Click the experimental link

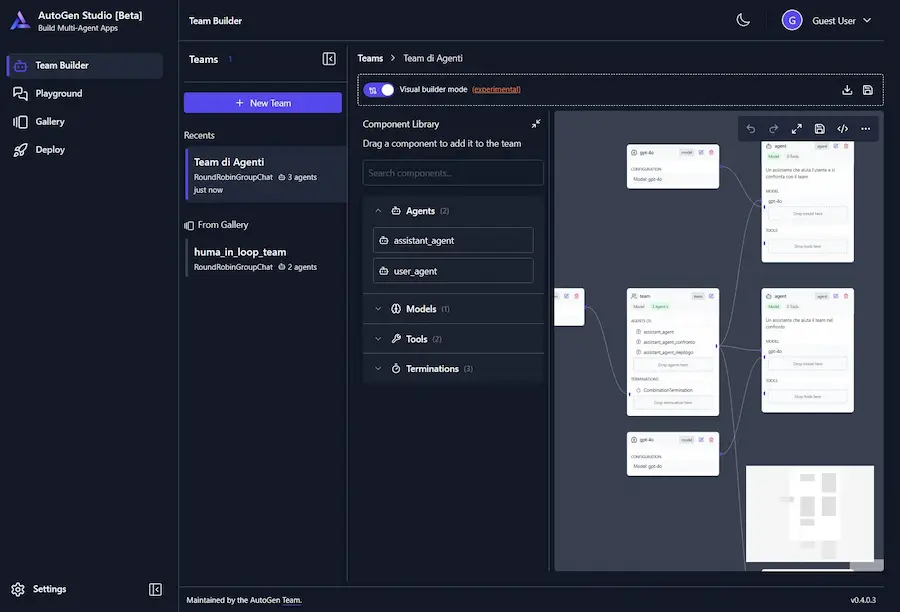pyautogui.click(x=496, y=90)
